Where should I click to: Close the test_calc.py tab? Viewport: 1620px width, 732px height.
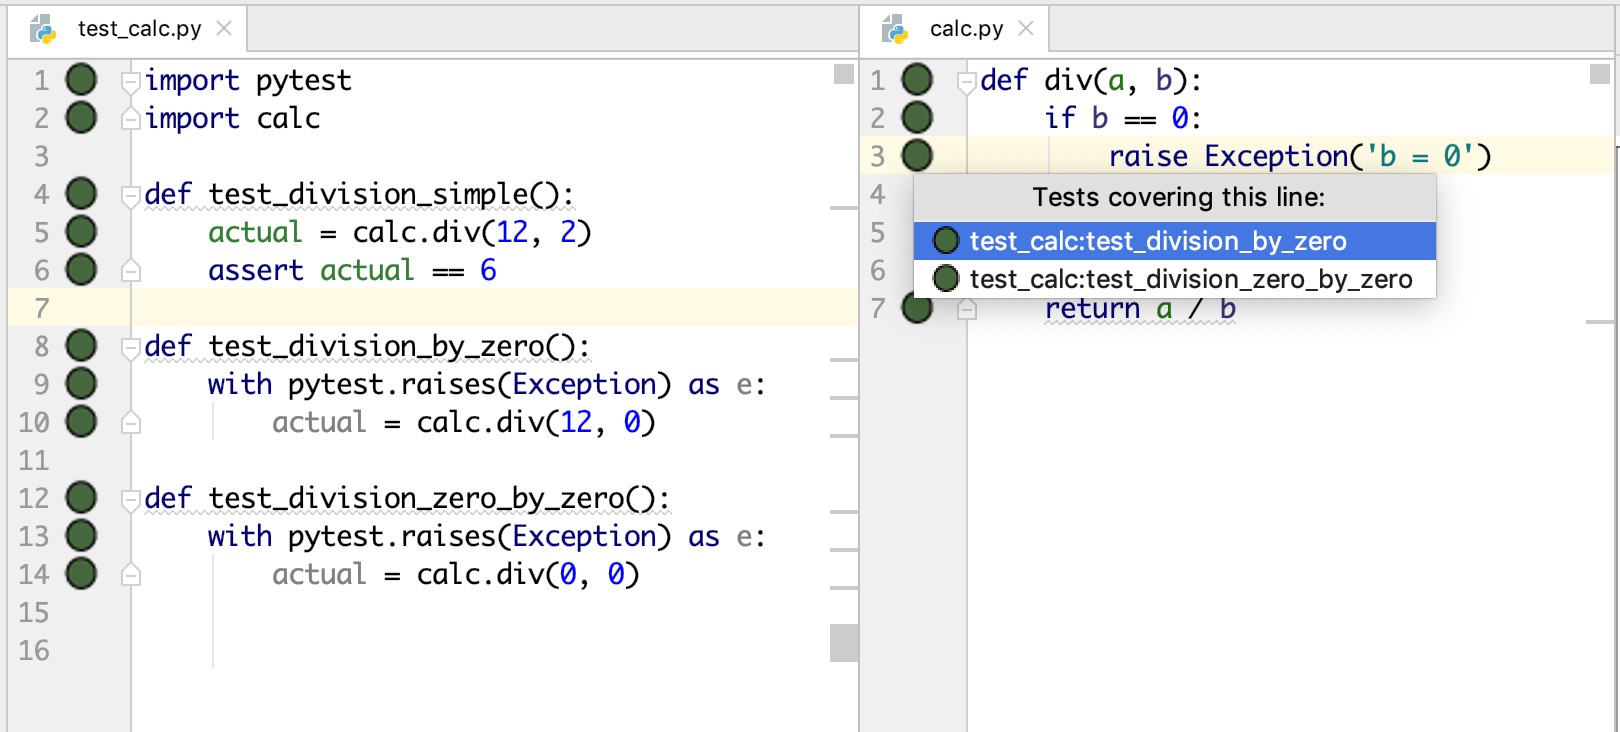(x=224, y=29)
